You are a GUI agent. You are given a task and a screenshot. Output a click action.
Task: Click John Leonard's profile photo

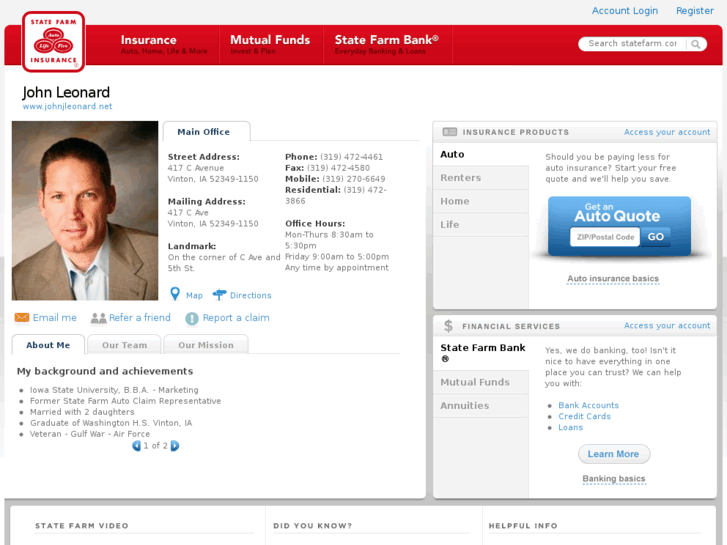pyautogui.click(x=85, y=211)
